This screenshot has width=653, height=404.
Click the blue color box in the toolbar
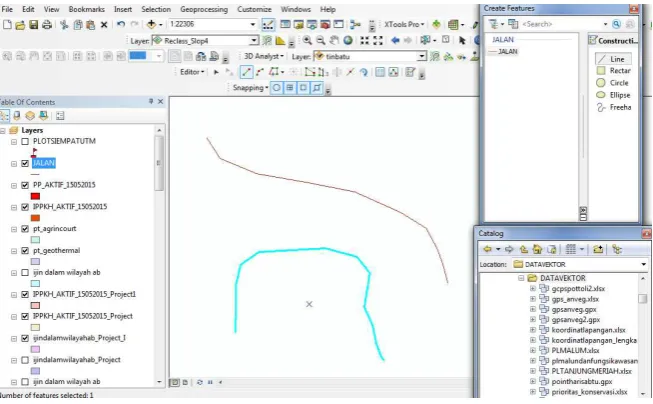(x=137, y=56)
